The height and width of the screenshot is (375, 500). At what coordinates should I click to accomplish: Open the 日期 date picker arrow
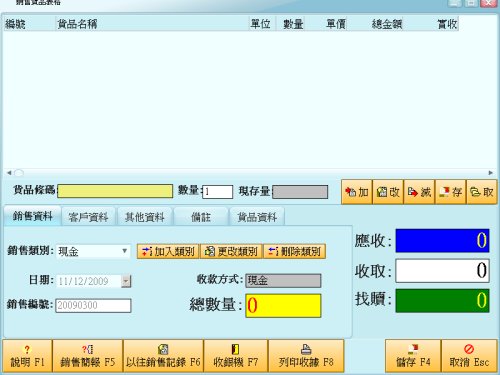pos(126,281)
